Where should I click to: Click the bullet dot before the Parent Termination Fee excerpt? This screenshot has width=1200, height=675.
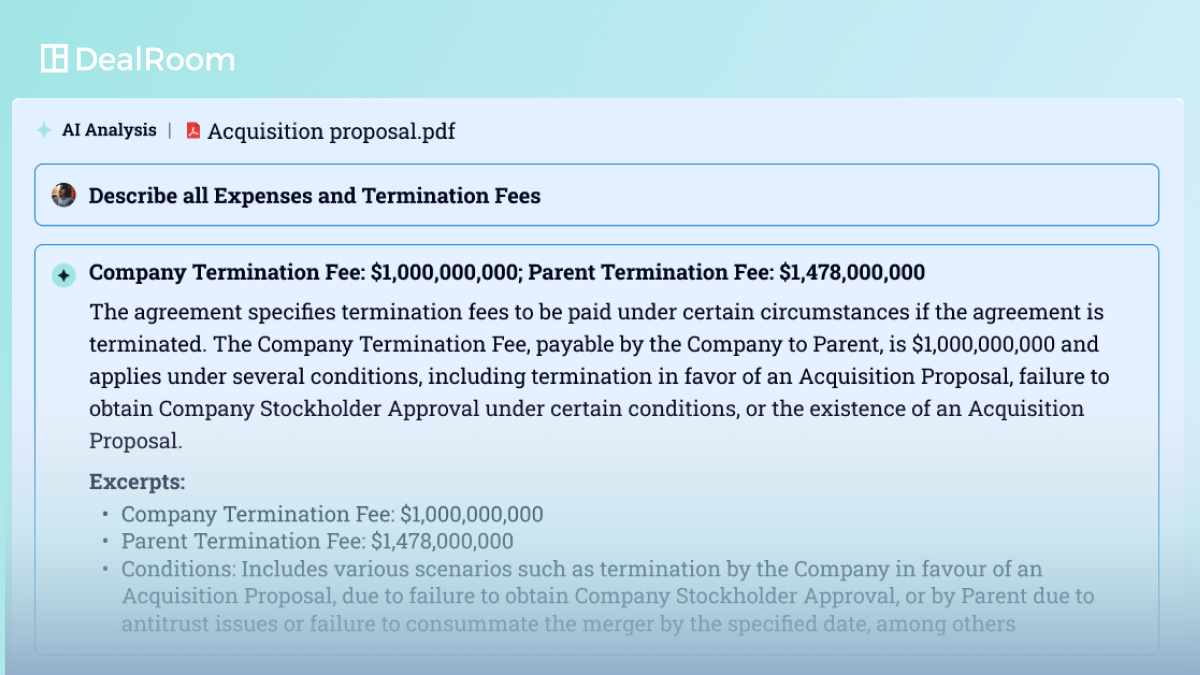tap(106, 542)
